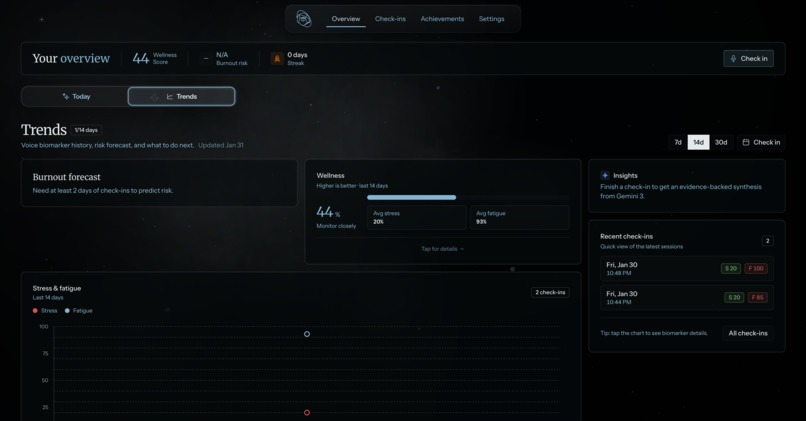This screenshot has height=421, width=806.
Task: Click the stress data point on chart
Action: [307, 412]
